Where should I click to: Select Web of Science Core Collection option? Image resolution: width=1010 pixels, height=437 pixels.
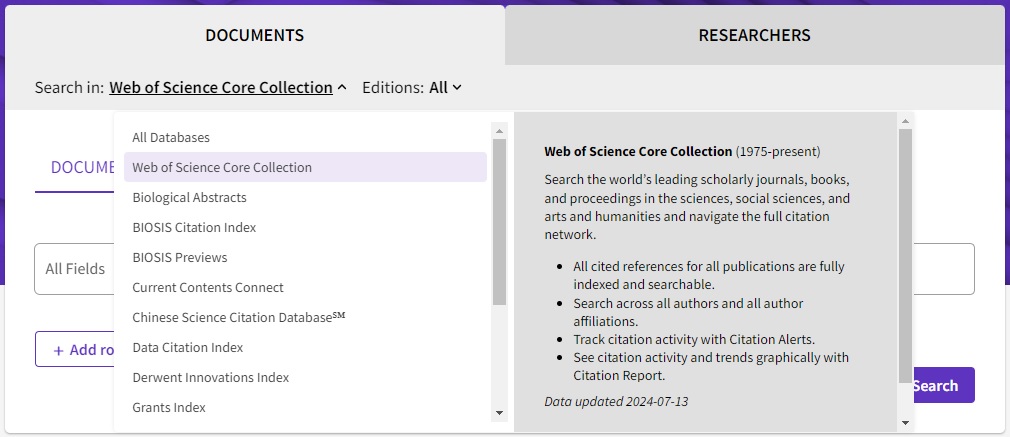coord(222,167)
